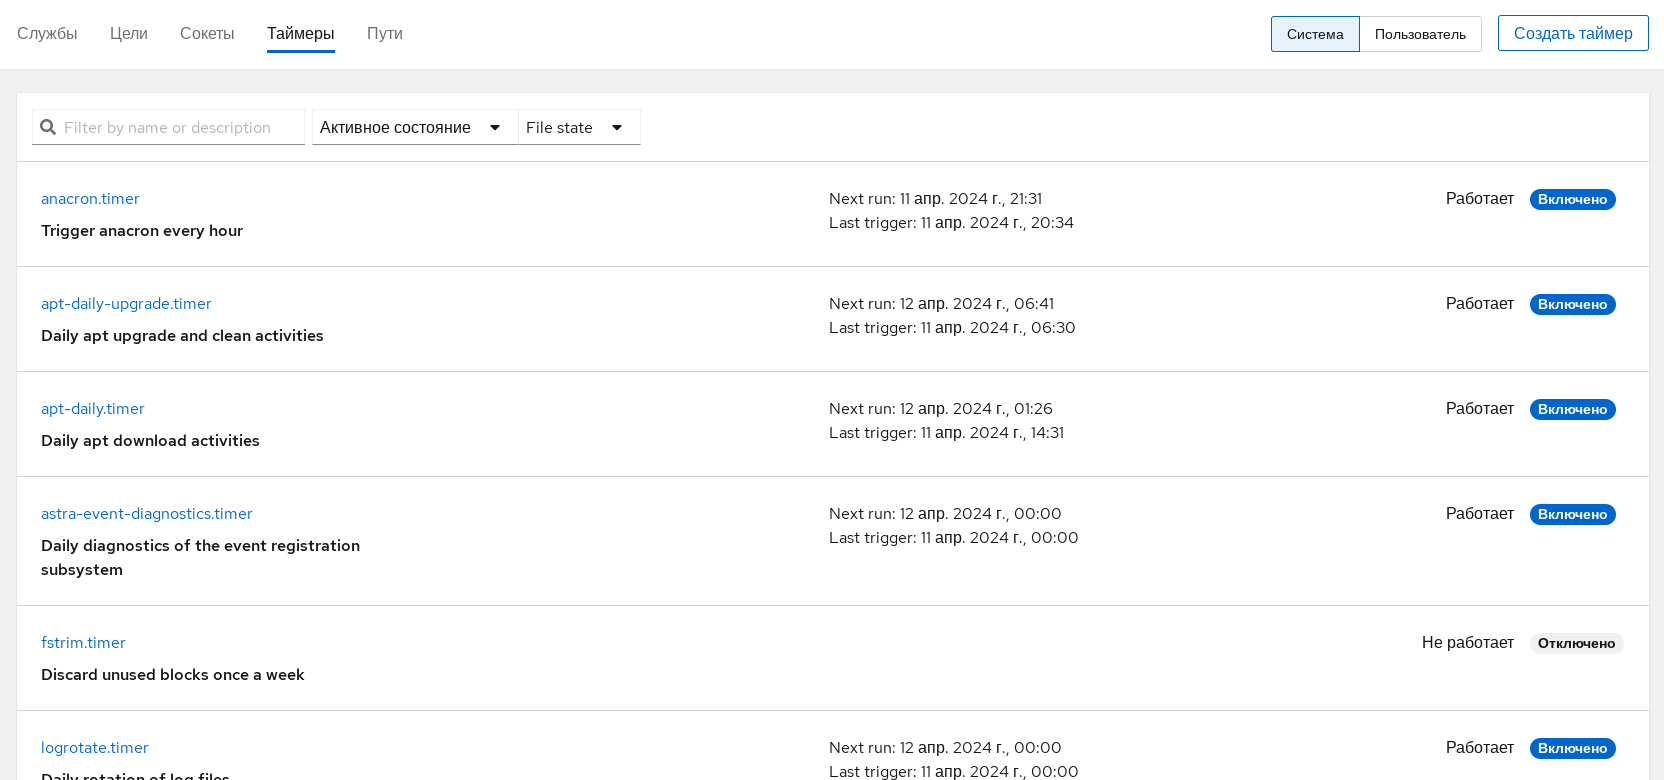
Task: Expand the Активное состояние dropdown
Action: point(411,127)
